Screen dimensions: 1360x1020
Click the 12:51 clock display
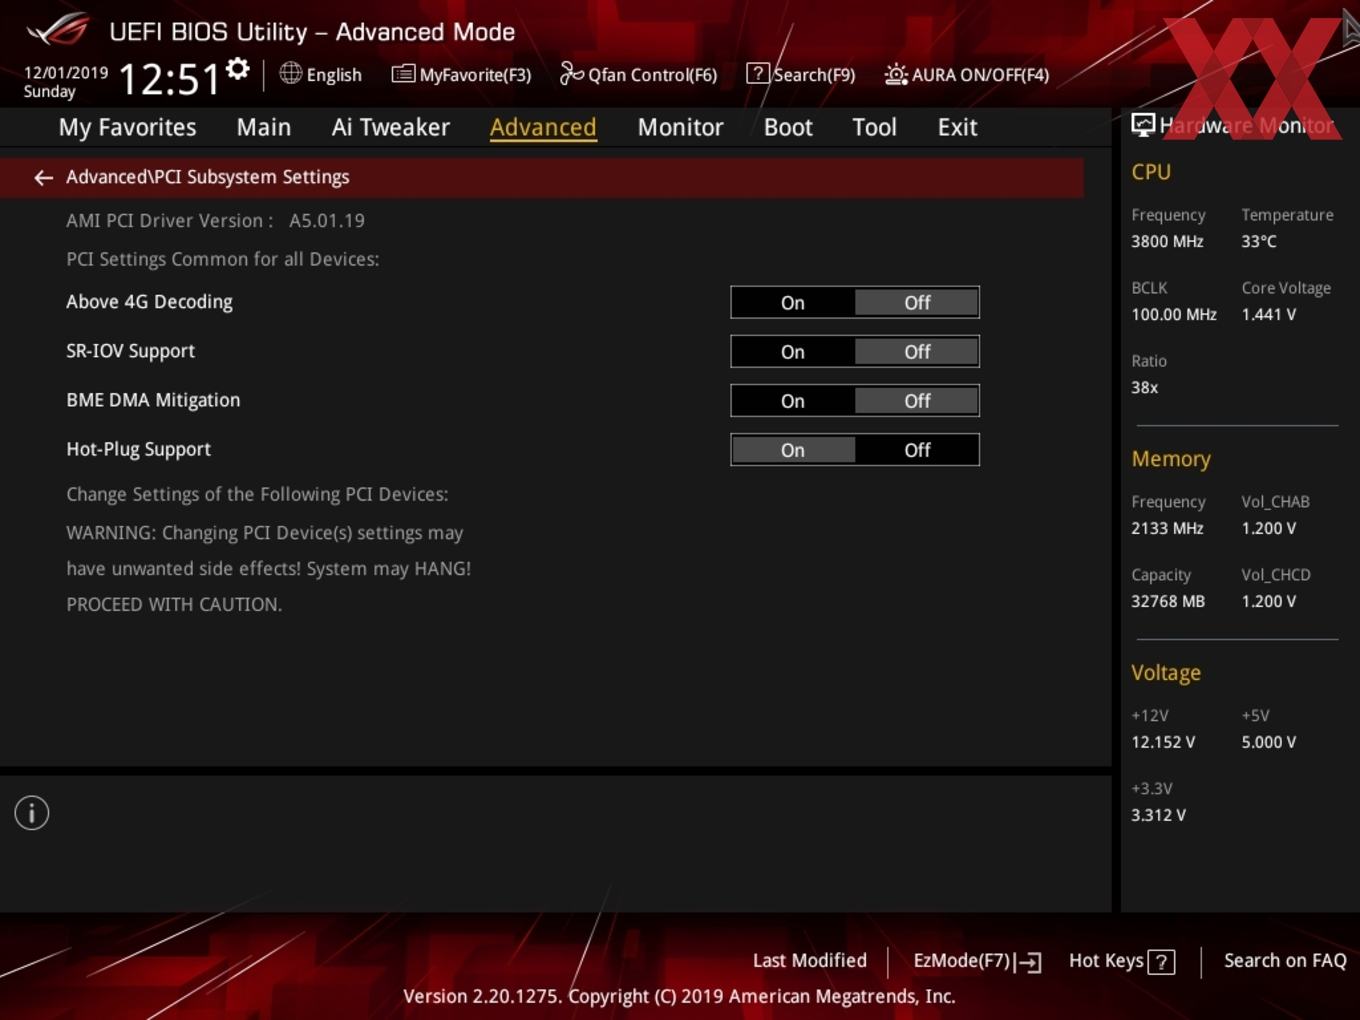[x=169, y=78]
